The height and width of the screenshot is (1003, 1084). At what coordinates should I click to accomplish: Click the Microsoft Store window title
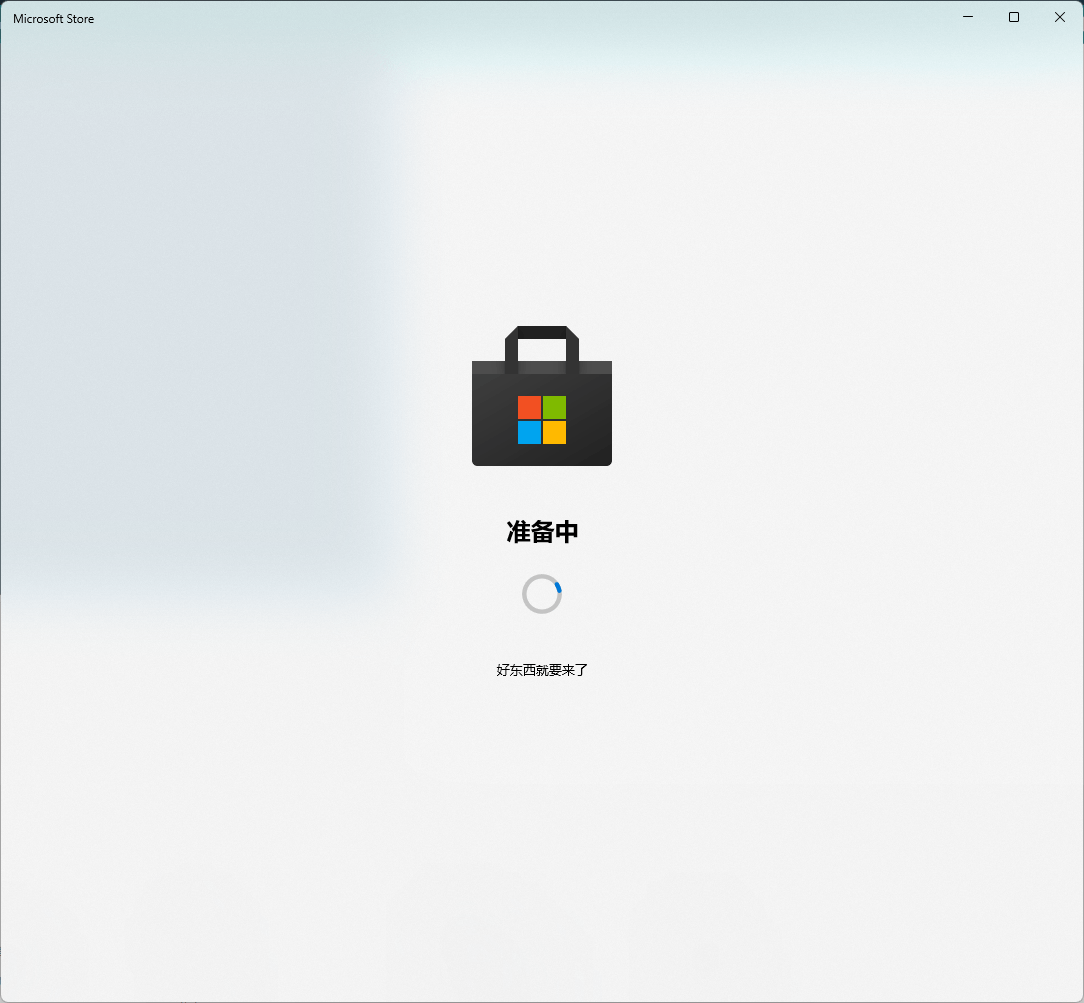(x=53, y=19)
